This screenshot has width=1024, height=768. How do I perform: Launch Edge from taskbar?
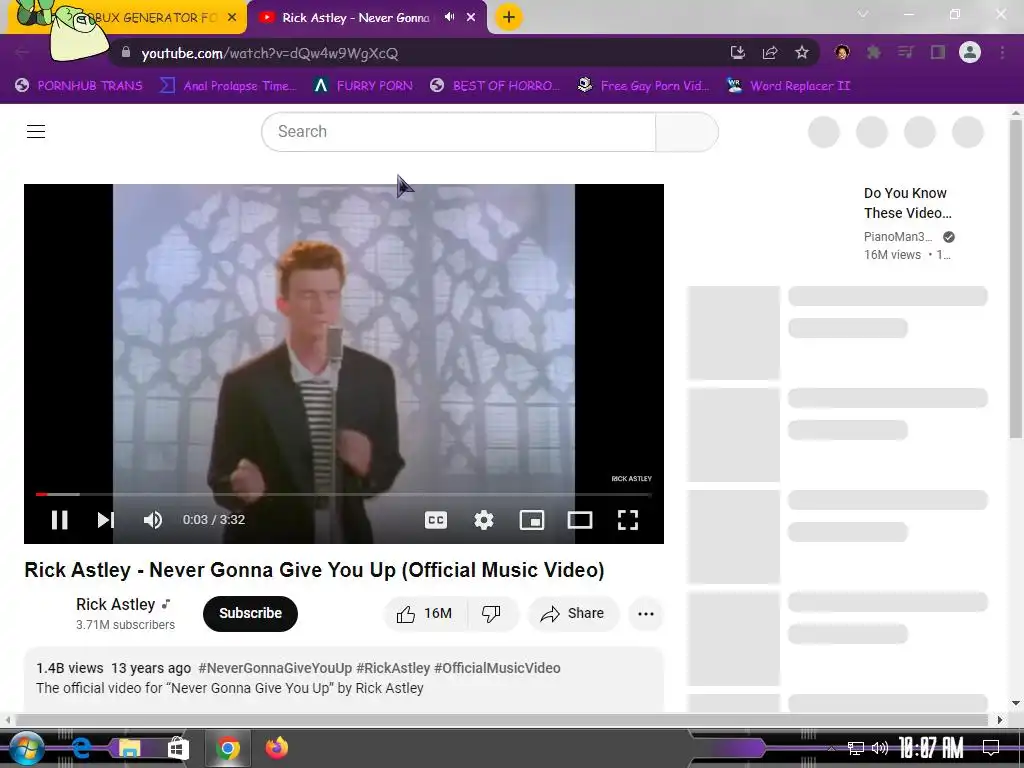(82, 748)
